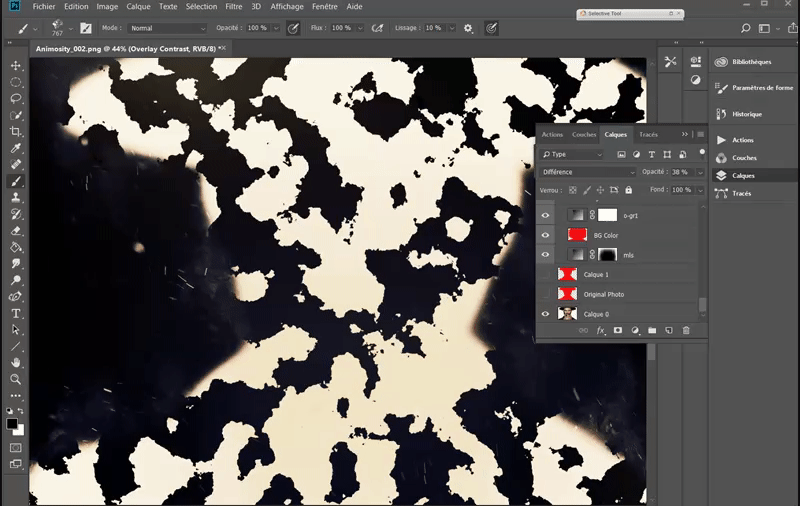Image resolution: width=800 pixels, height=506 pixels.
Task: Open smoothing options gear icon
Action: pos(468,28)
